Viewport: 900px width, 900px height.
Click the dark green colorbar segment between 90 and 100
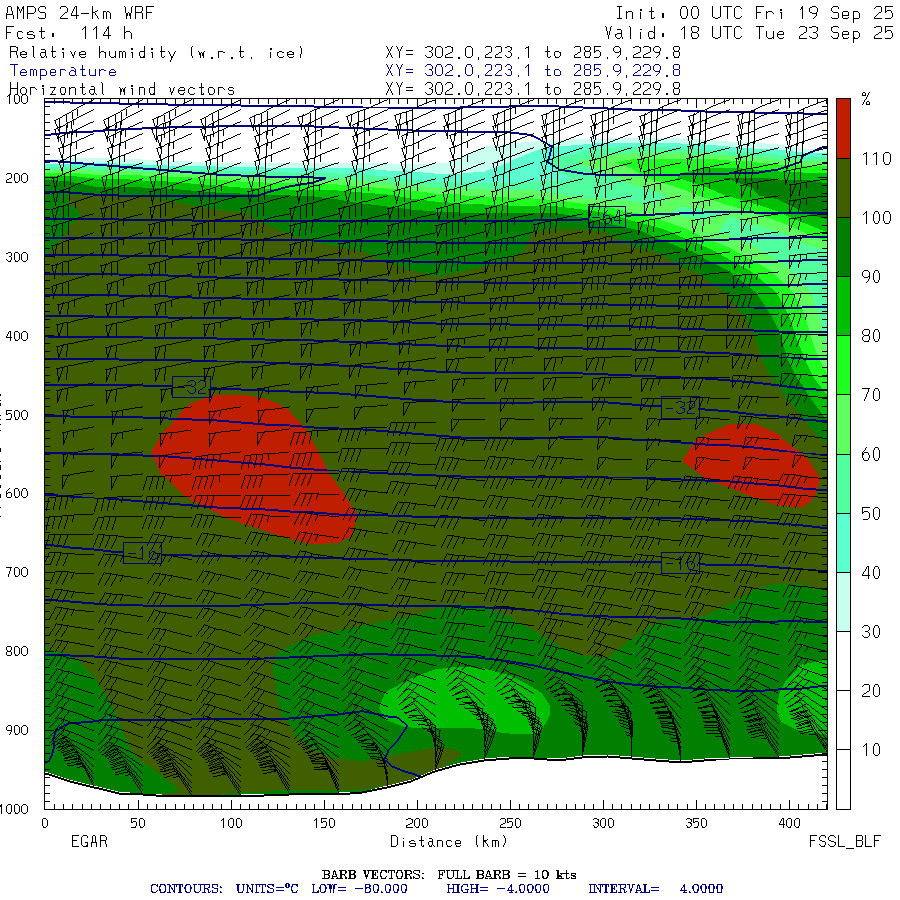(843, 247)
